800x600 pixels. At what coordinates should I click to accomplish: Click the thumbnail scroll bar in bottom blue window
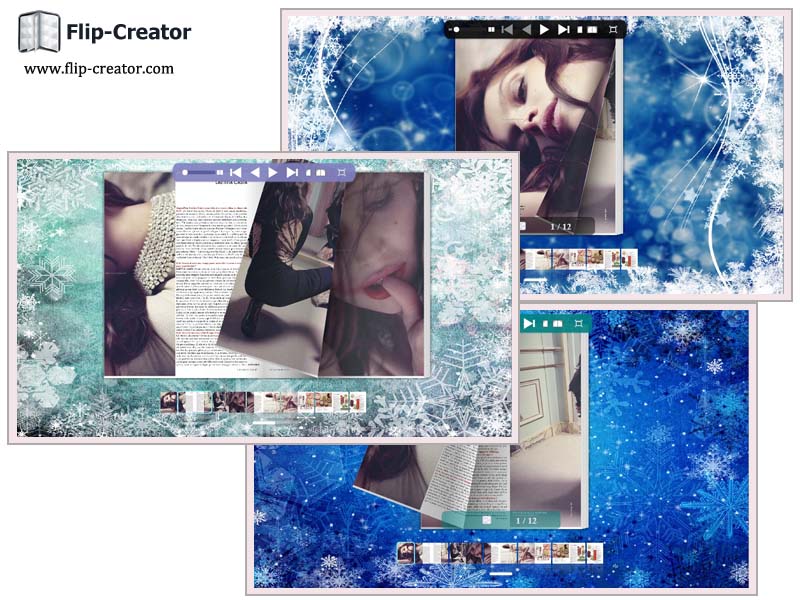[x=501, y=573]
